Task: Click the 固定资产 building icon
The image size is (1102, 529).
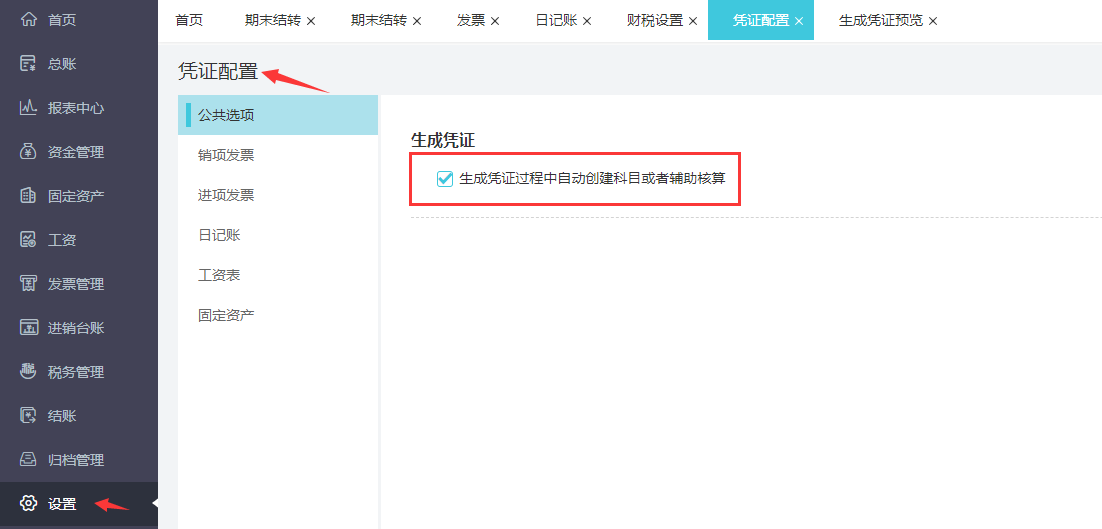Action: (x=28, y=196)
